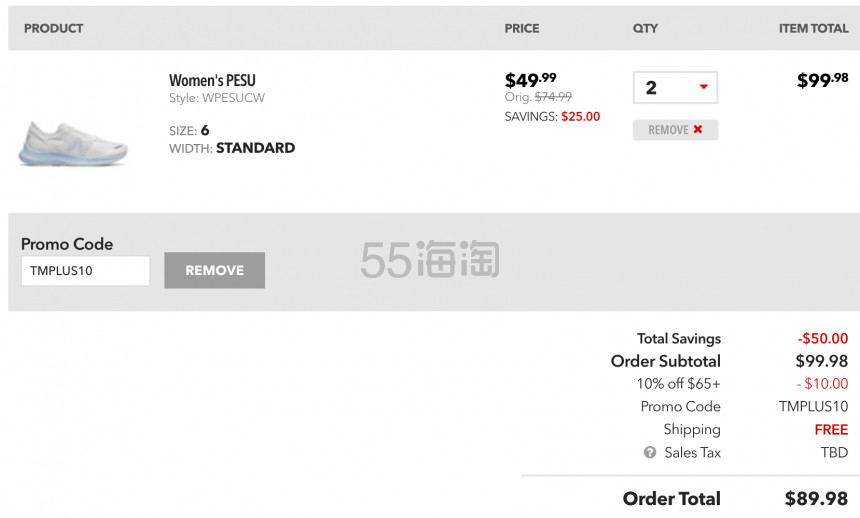The width and height of the screenshot is (860, 518).
Task: Remove the TMPLUS10 promo code
Action: pyautogui.click(x=214, y=270)
